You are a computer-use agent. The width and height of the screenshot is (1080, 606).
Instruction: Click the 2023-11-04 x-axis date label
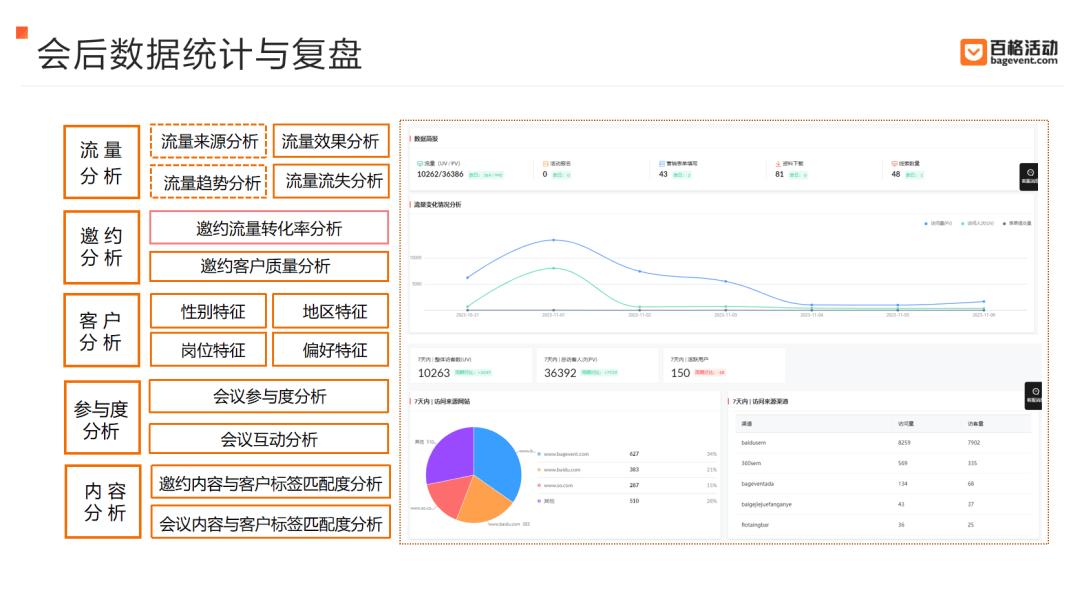[811, 315]
